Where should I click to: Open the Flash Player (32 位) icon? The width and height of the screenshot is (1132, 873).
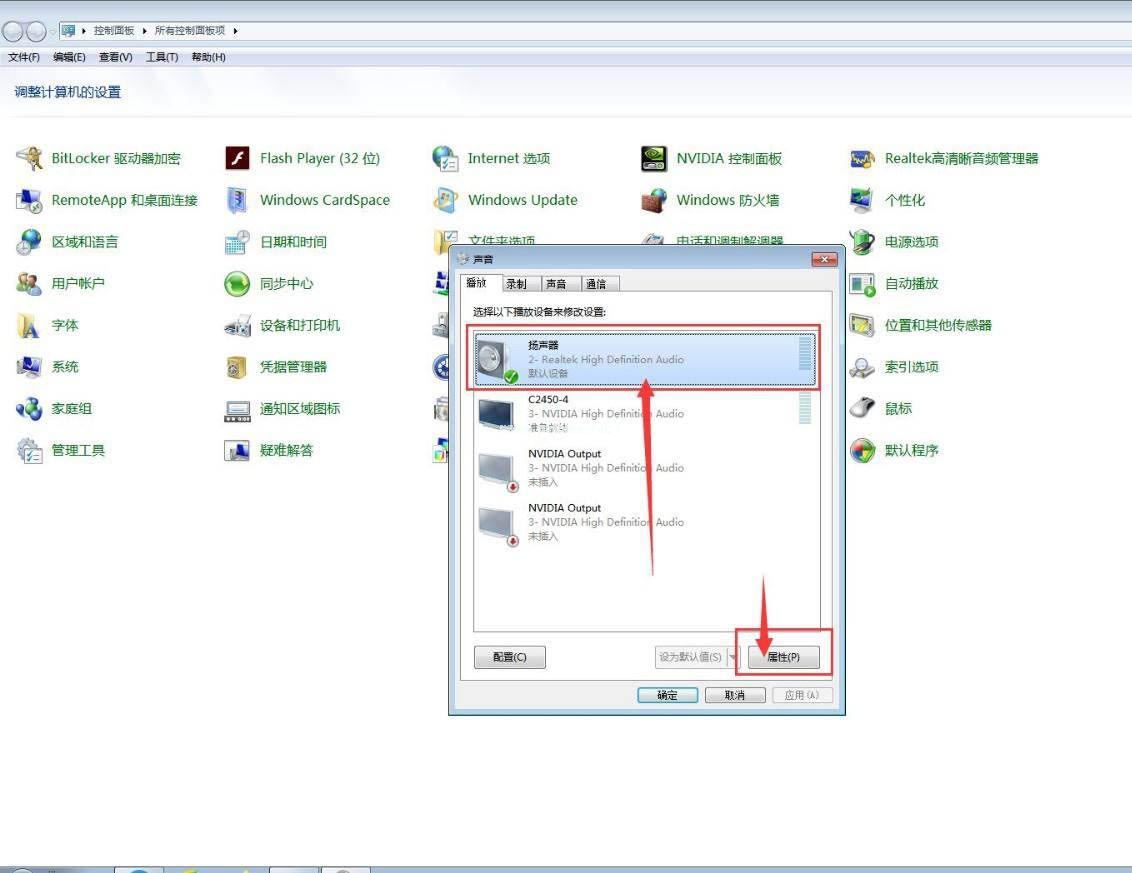tap(238, 158)
